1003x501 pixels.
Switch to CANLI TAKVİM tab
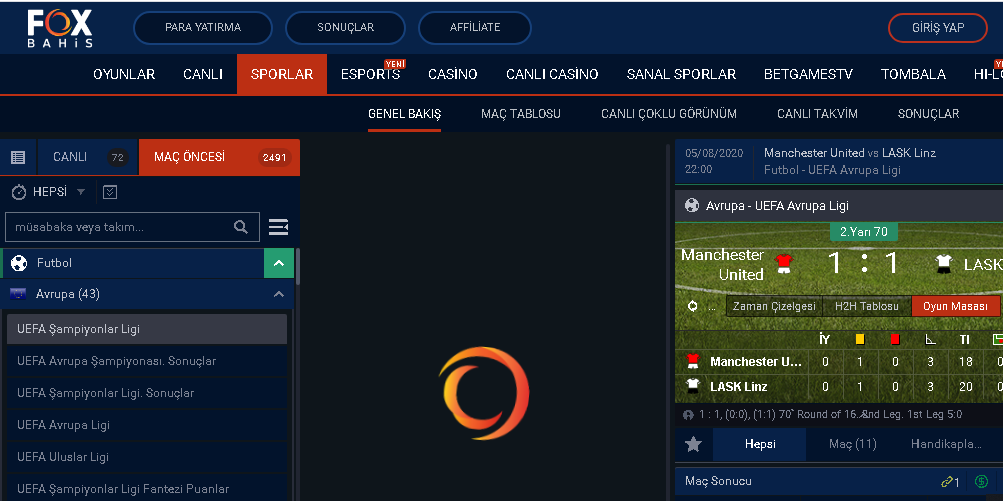click(x=817, y=114)
